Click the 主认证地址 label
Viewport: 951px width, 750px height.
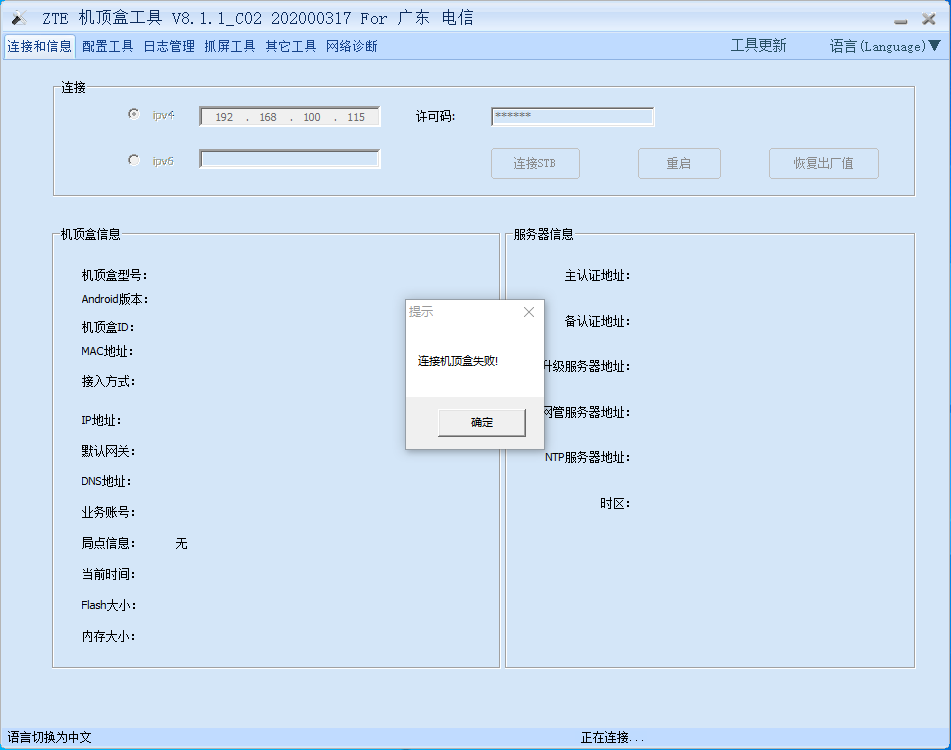597,276
